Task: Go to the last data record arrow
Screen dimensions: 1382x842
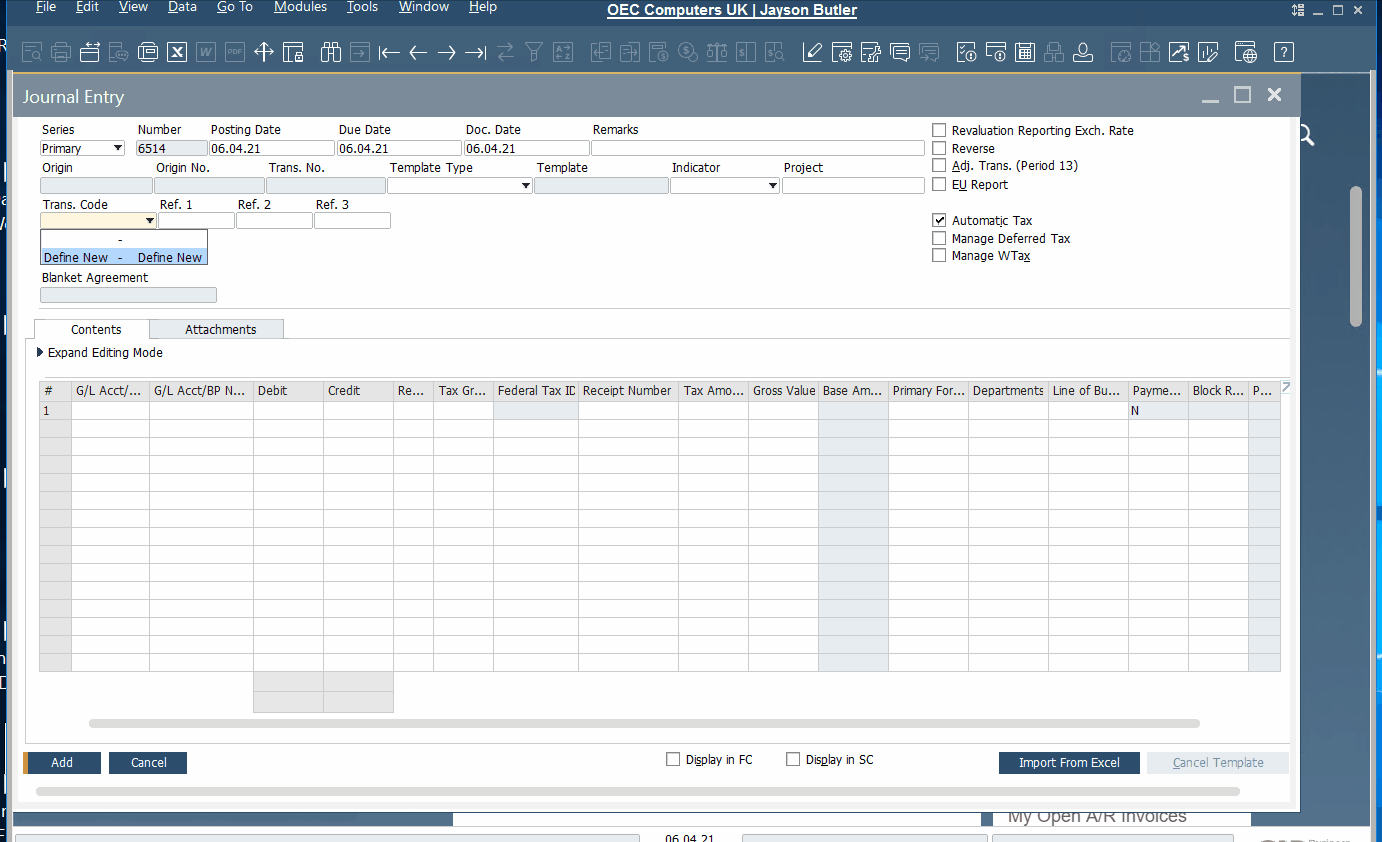Action: click(476, 52)
